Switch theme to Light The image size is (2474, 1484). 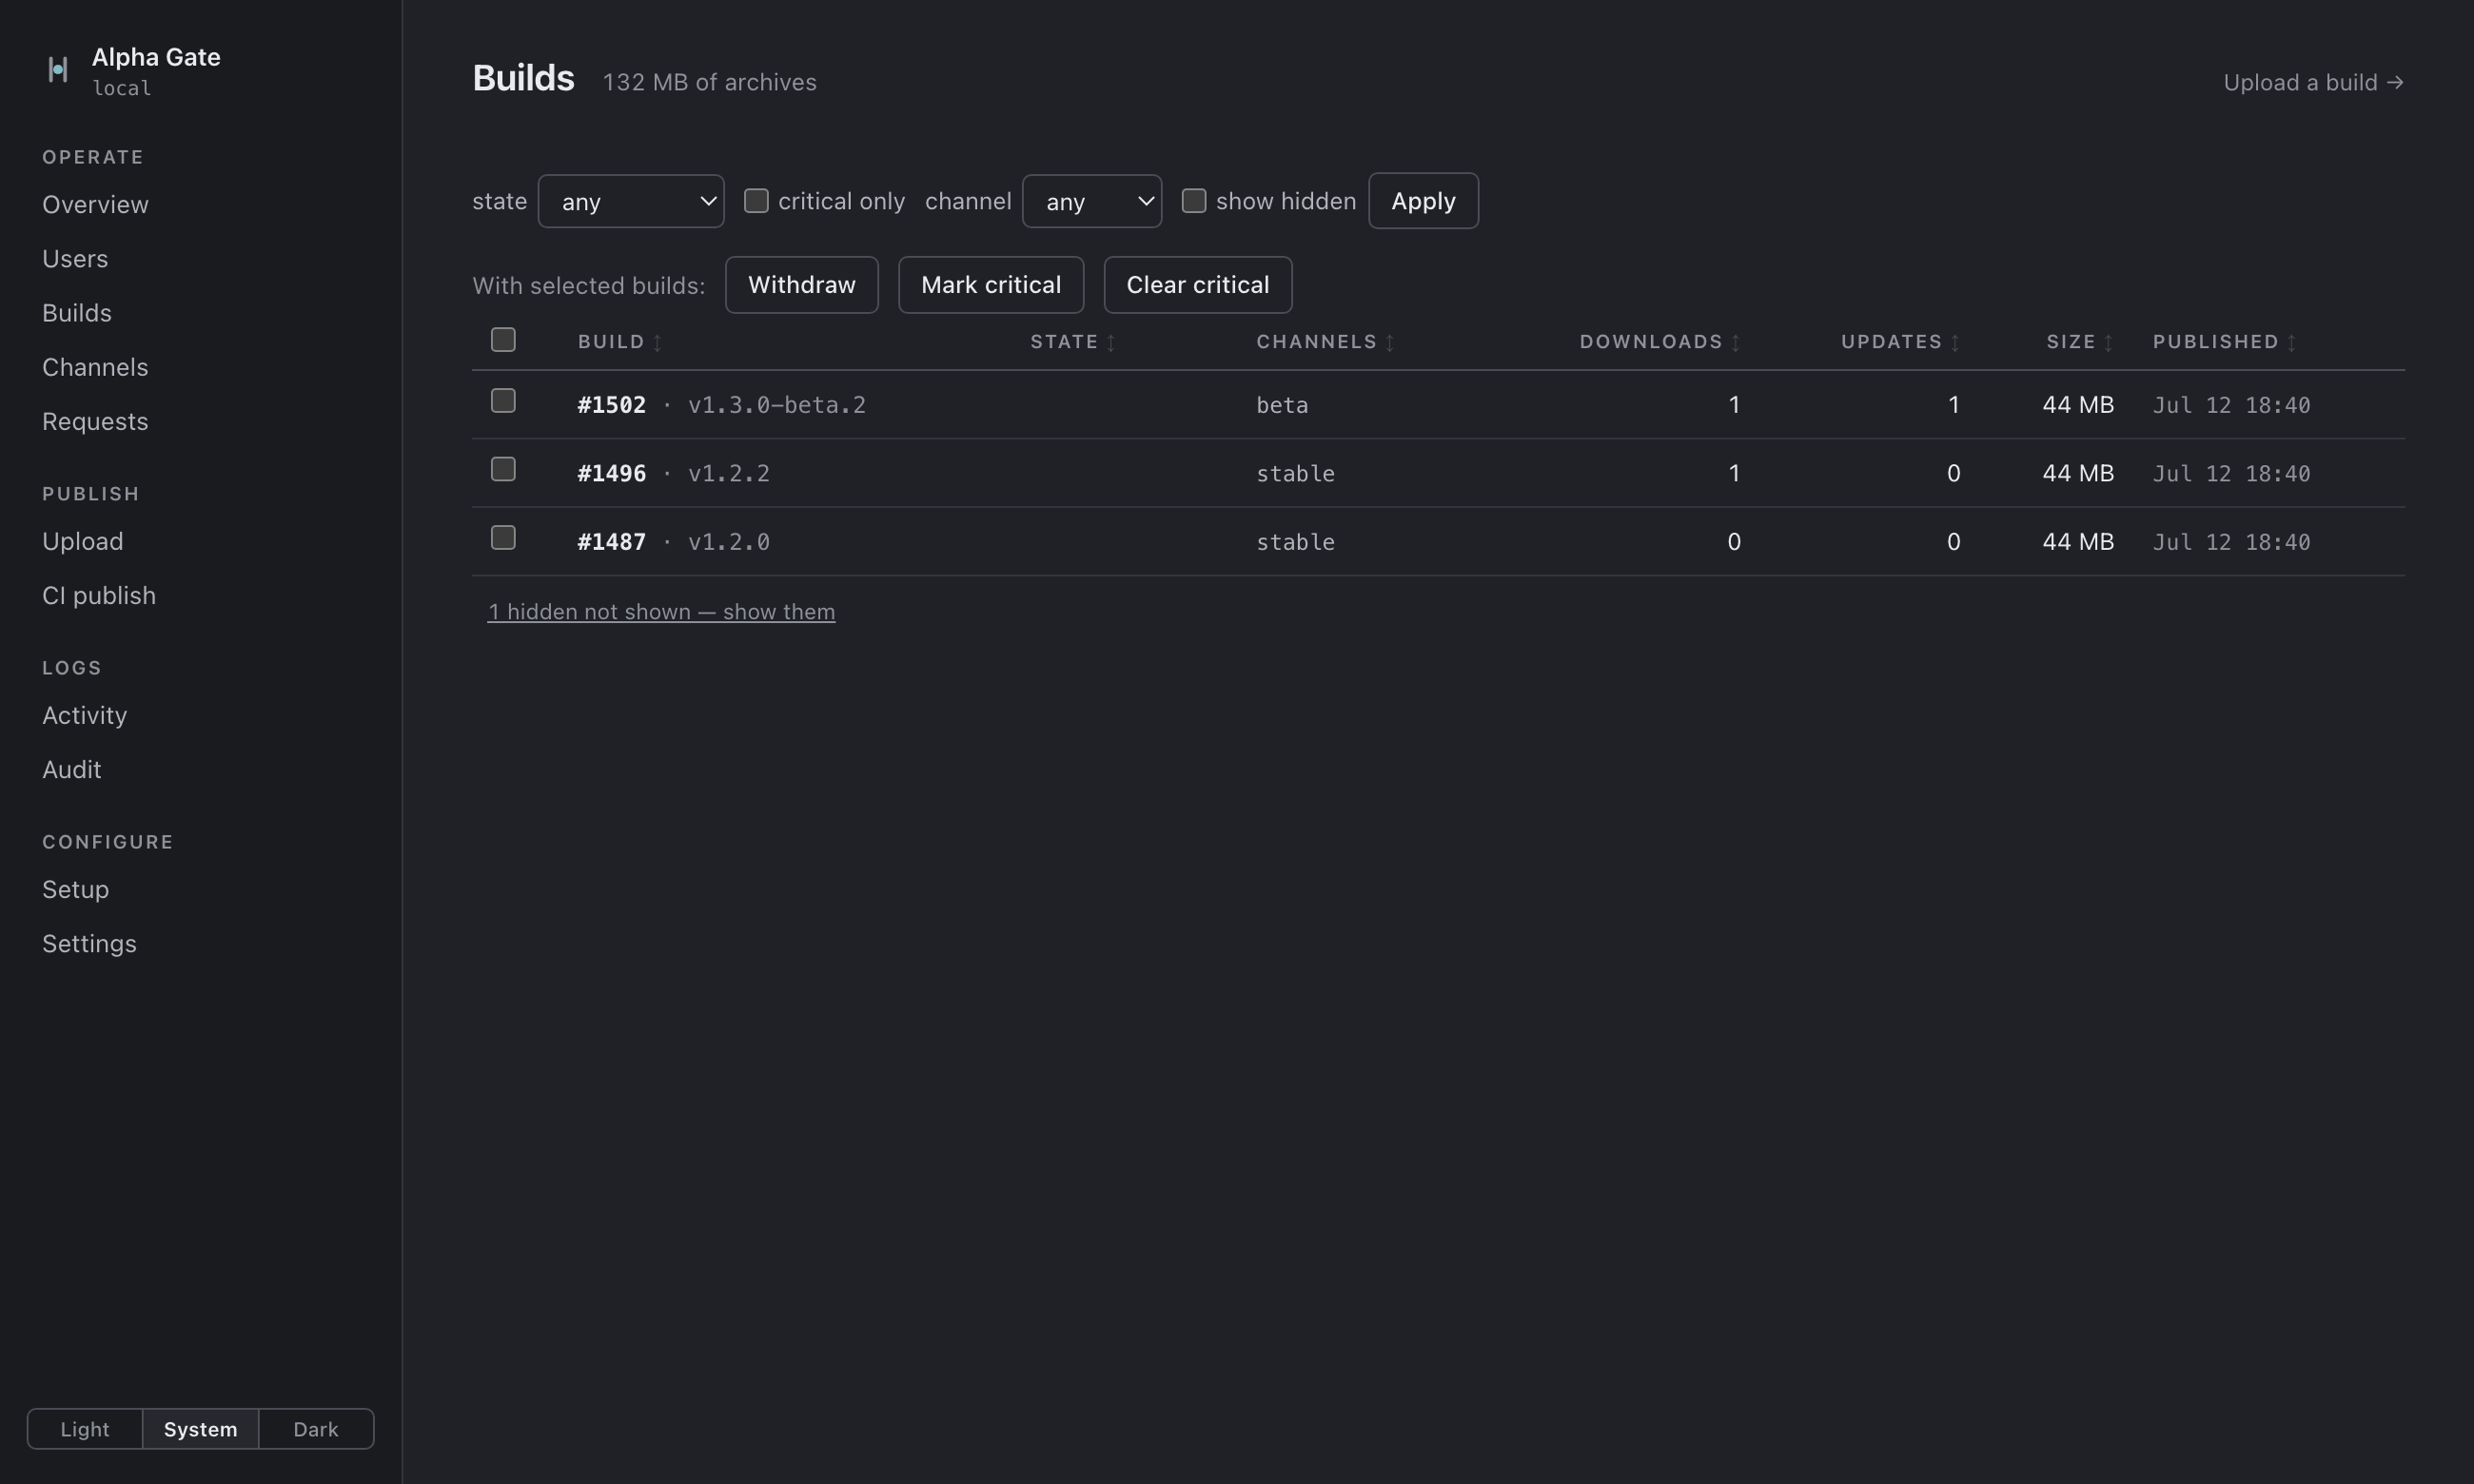85,1429
